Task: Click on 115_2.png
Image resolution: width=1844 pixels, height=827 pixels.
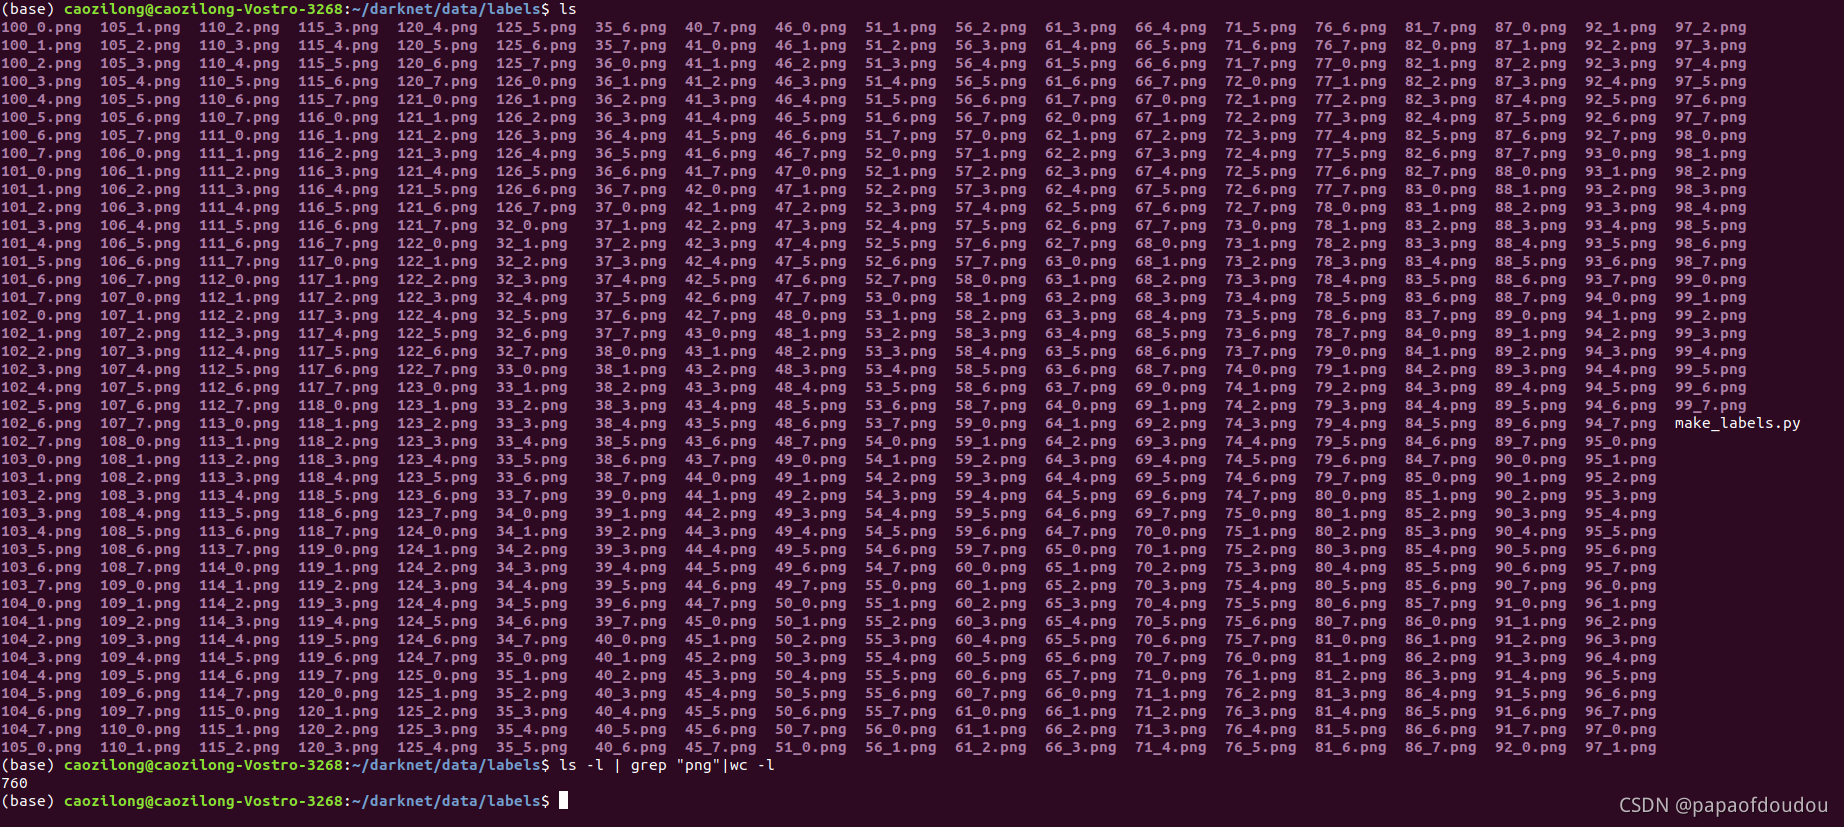Action: pos(239,747)
